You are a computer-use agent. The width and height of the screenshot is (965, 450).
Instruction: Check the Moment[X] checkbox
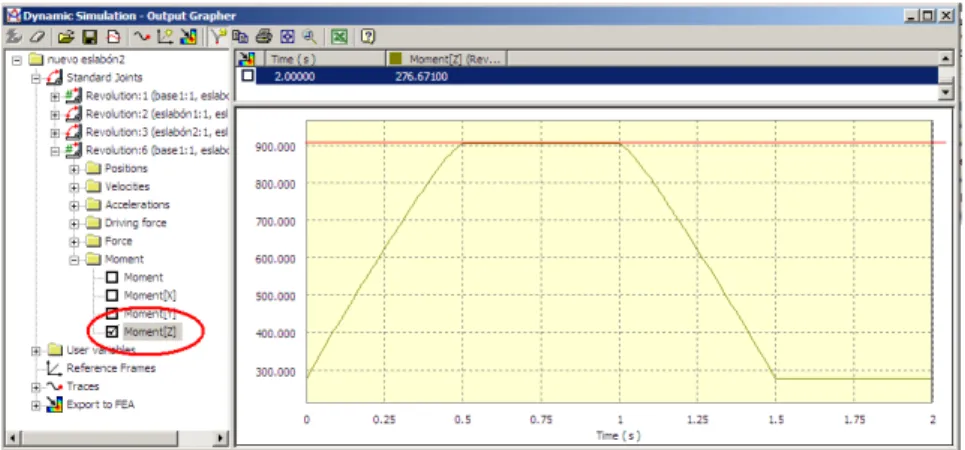pos(112,295)
